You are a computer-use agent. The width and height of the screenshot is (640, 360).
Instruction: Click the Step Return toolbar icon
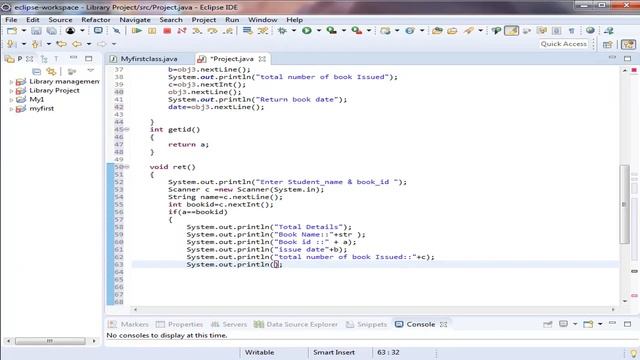click(x=228, y=31)
